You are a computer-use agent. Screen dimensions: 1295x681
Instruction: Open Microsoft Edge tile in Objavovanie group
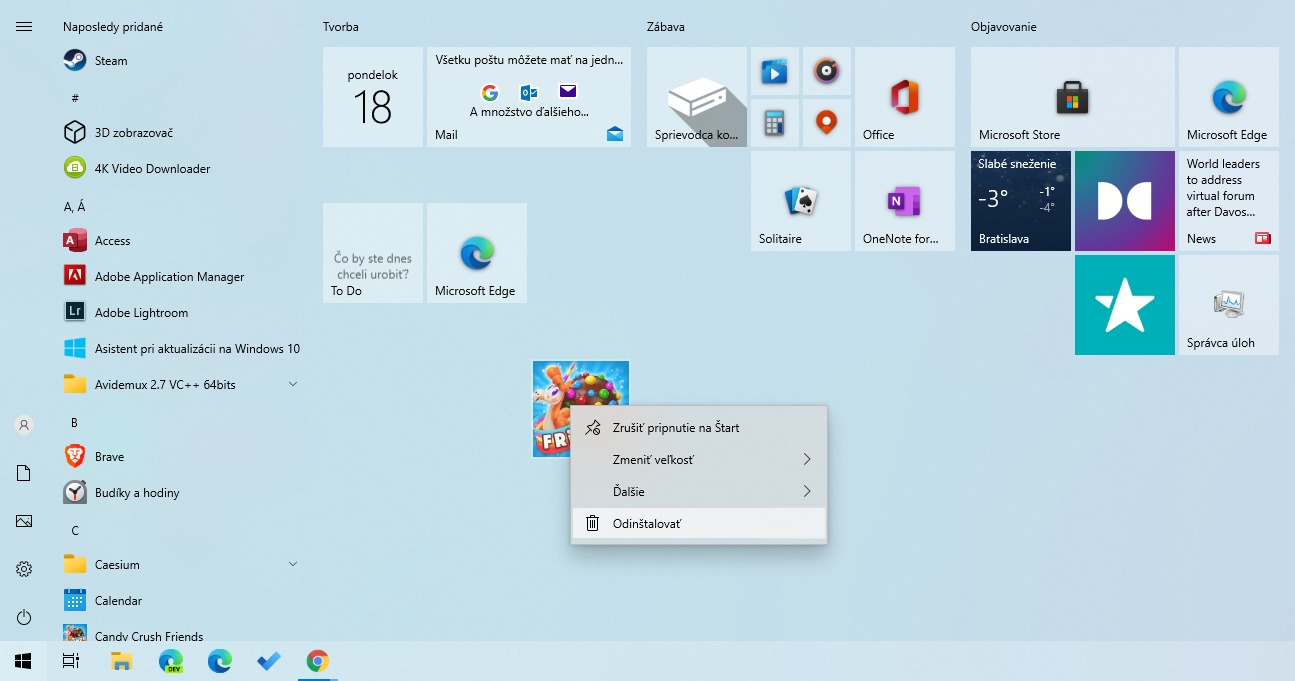point(1229,97)
